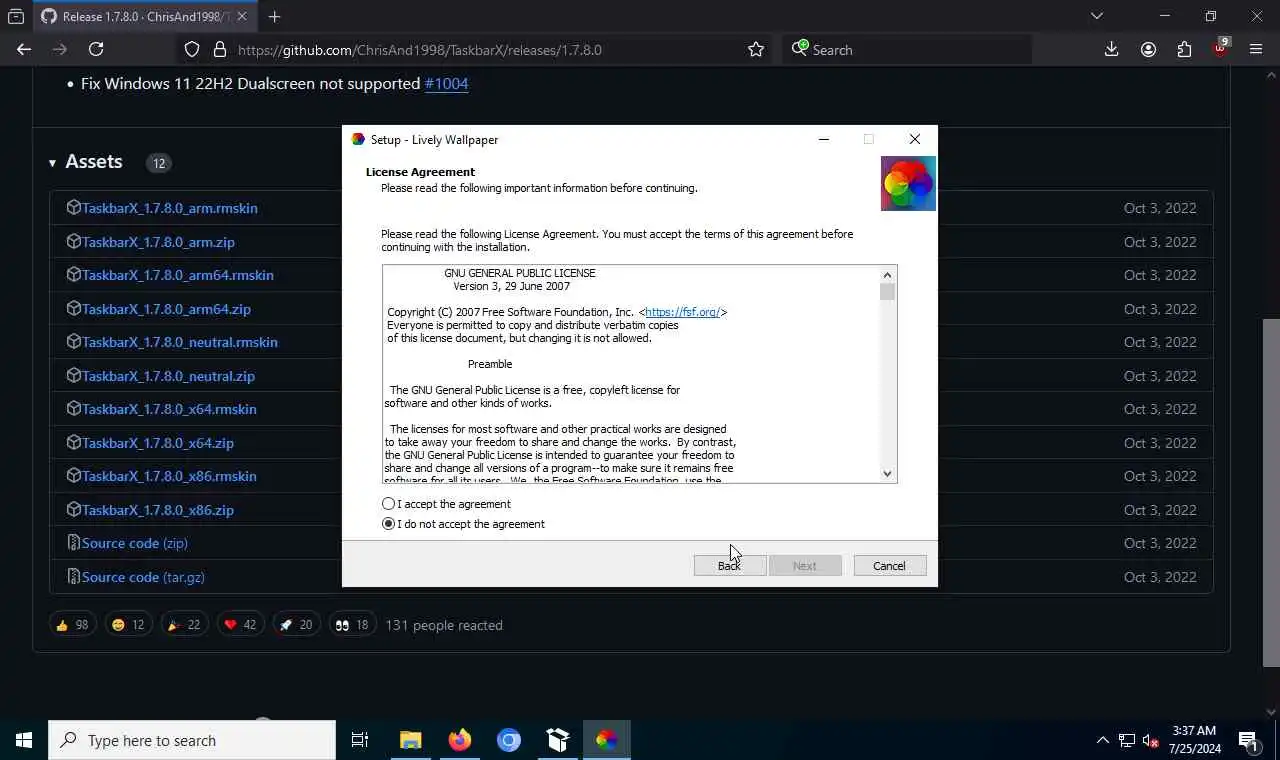
Task: Open a new browser tab
Action: click(x=274, y=16)
